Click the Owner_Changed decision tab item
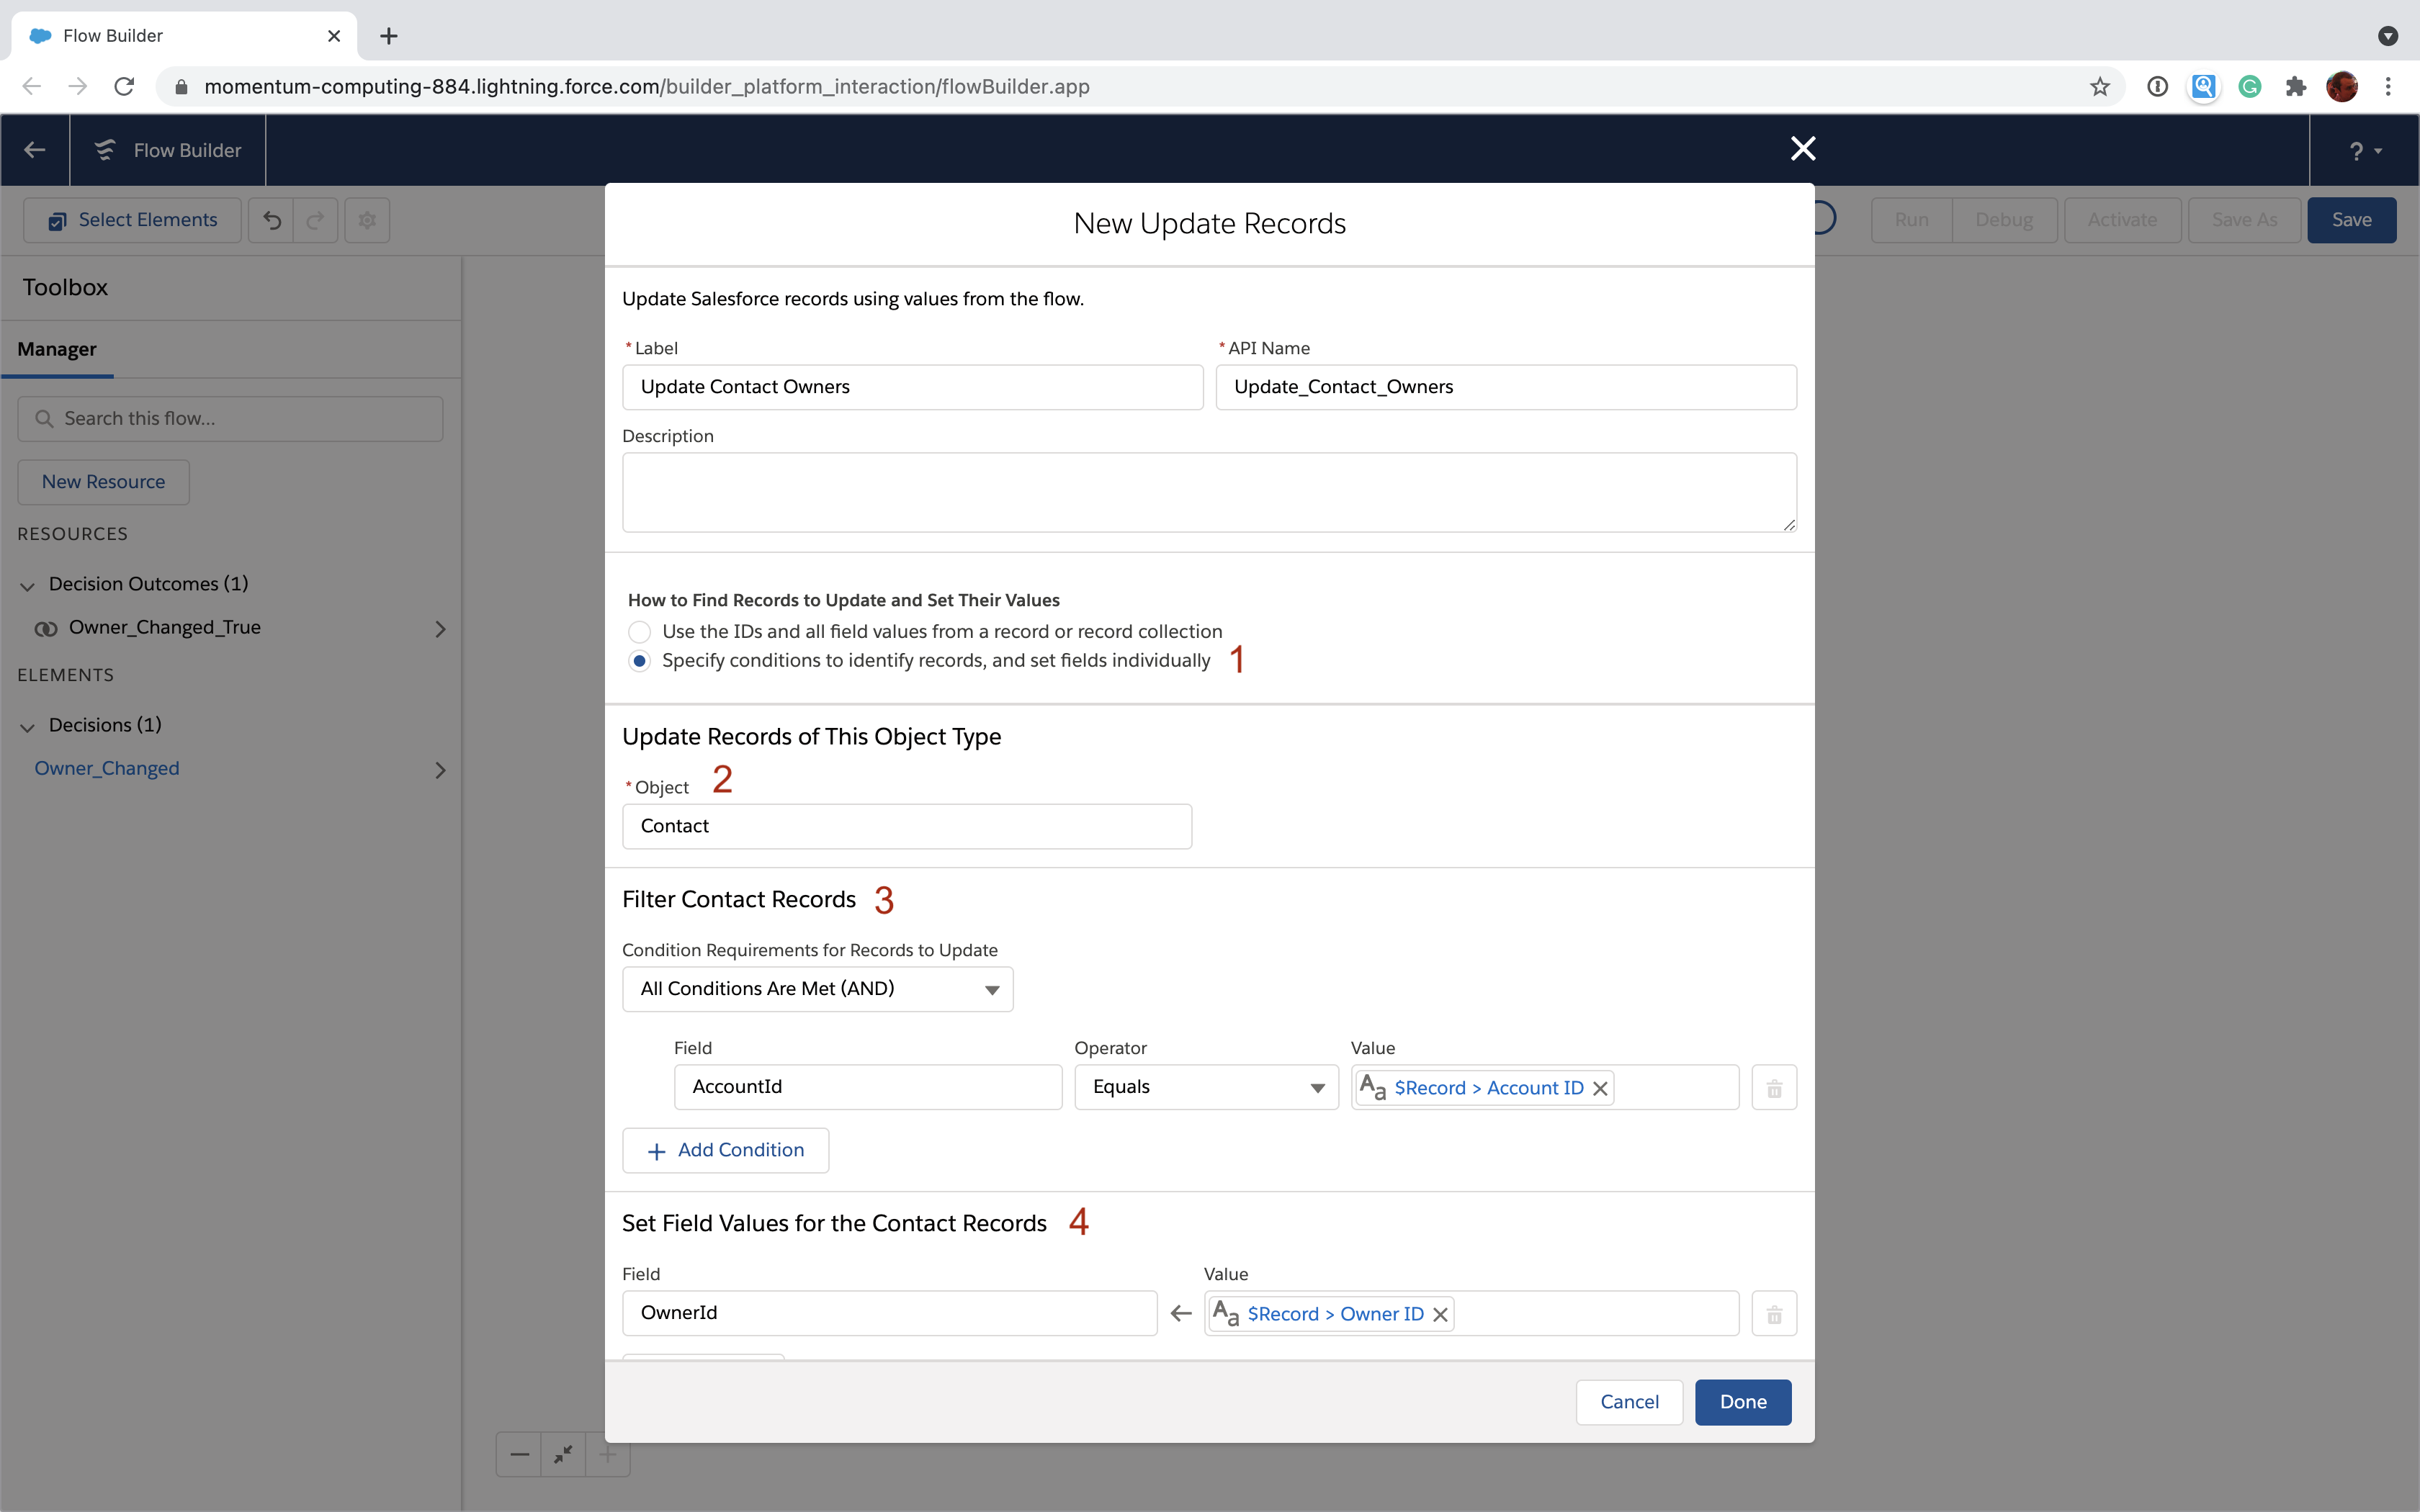 [108, 767]
